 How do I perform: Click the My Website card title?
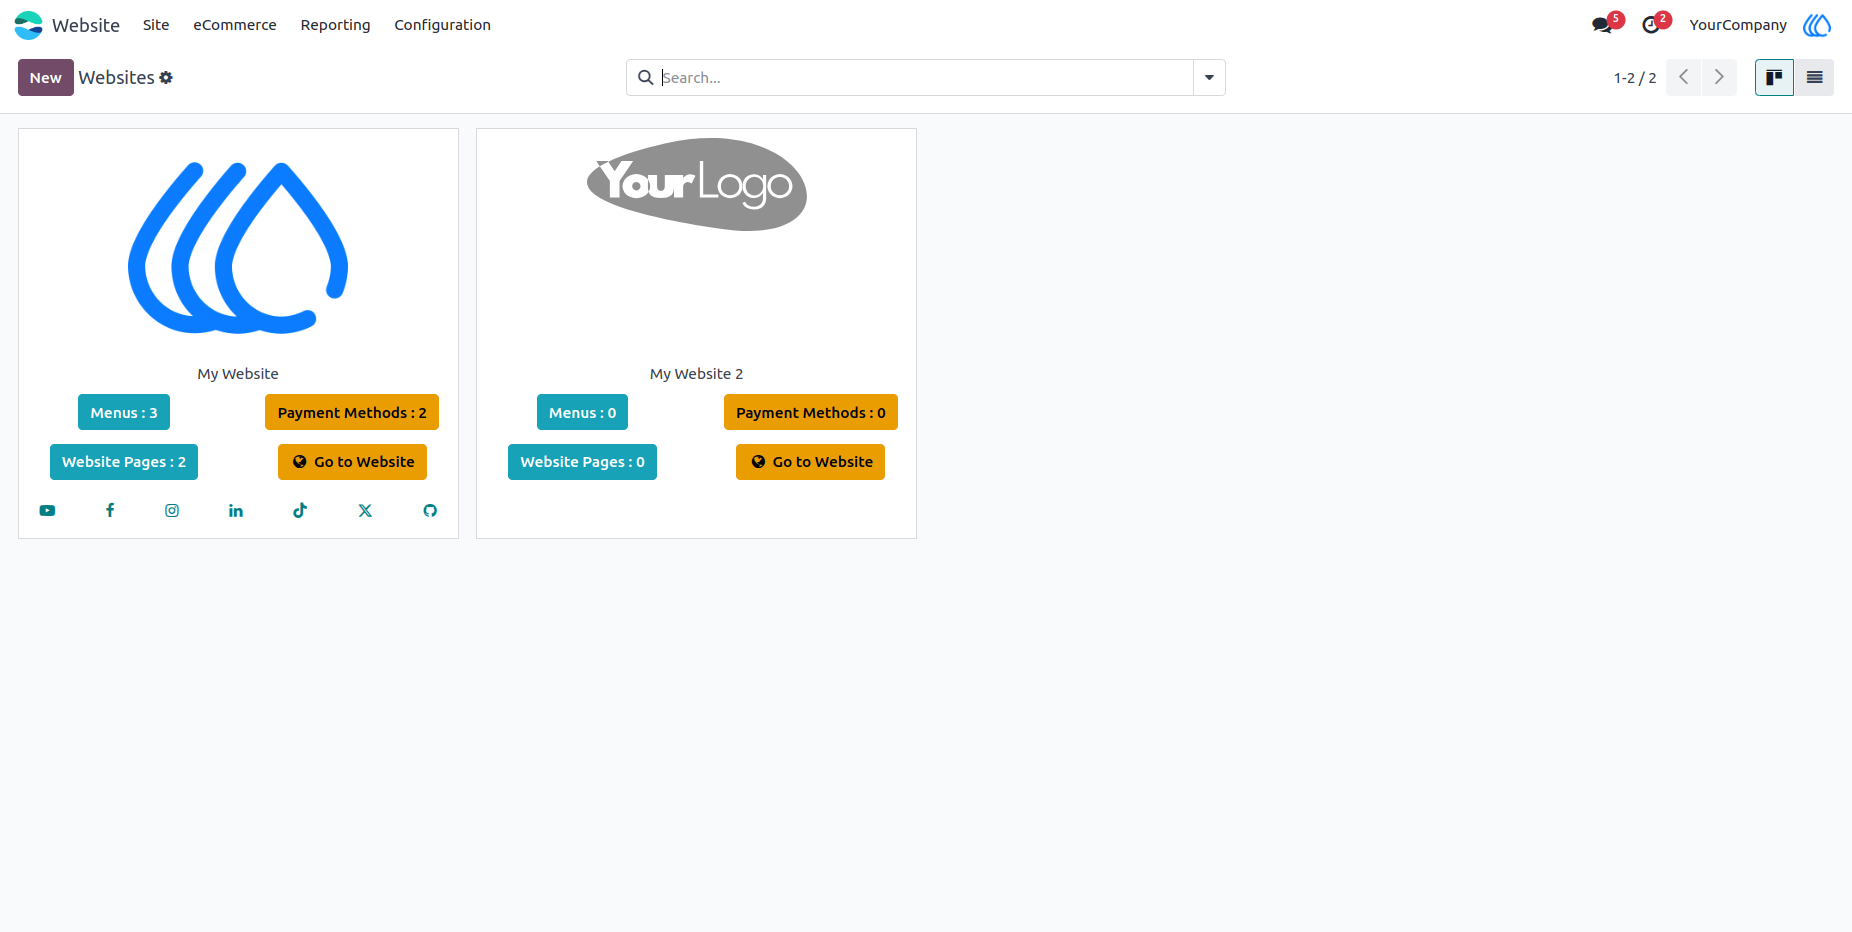click(x=238, y=374)
